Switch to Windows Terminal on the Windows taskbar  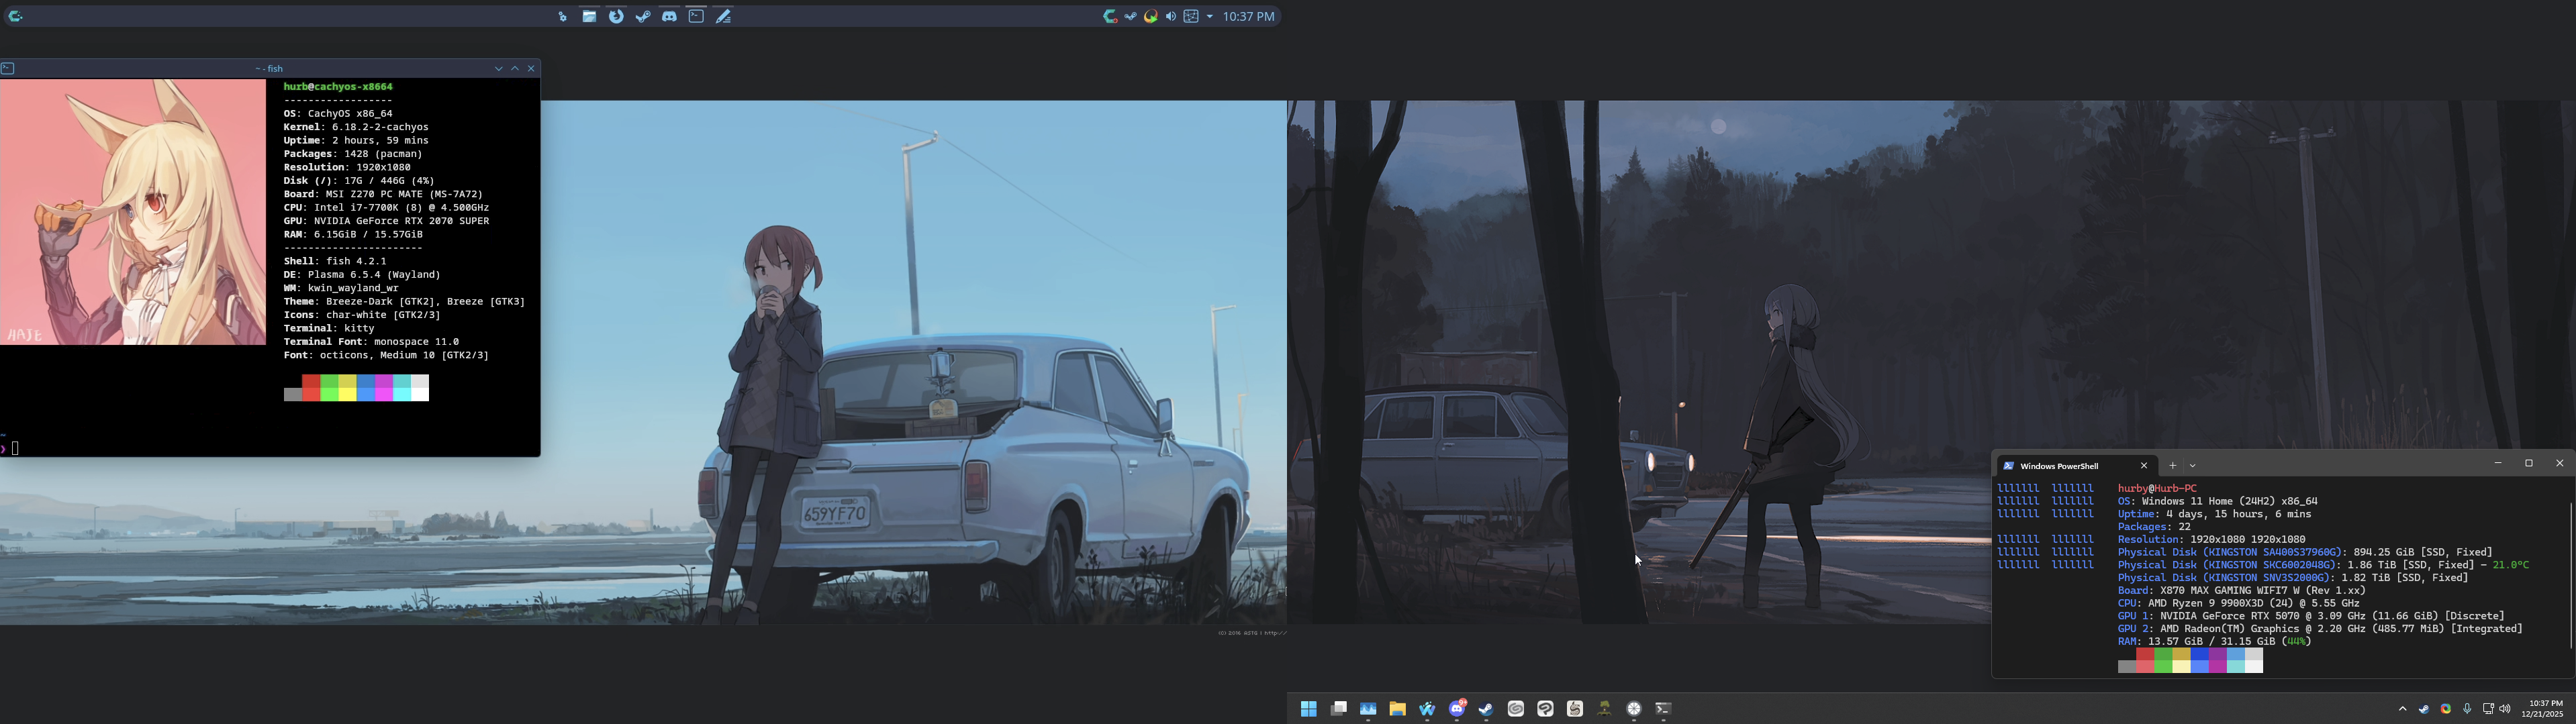(1664, 709)
